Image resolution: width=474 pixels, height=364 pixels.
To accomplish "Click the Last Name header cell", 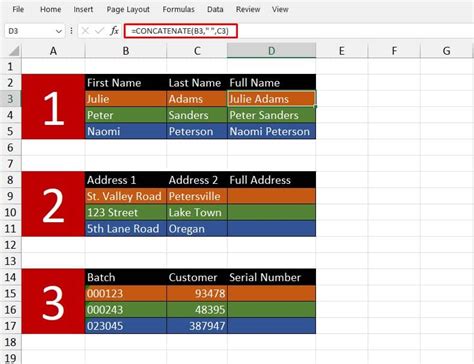I will 197,83.
